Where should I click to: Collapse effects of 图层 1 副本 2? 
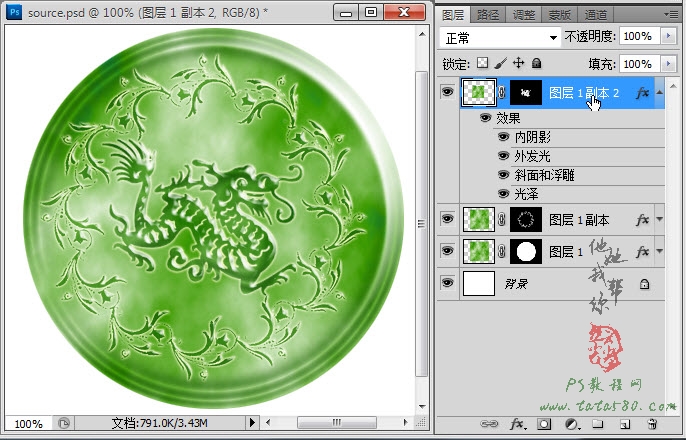click(x=659, y=93)
